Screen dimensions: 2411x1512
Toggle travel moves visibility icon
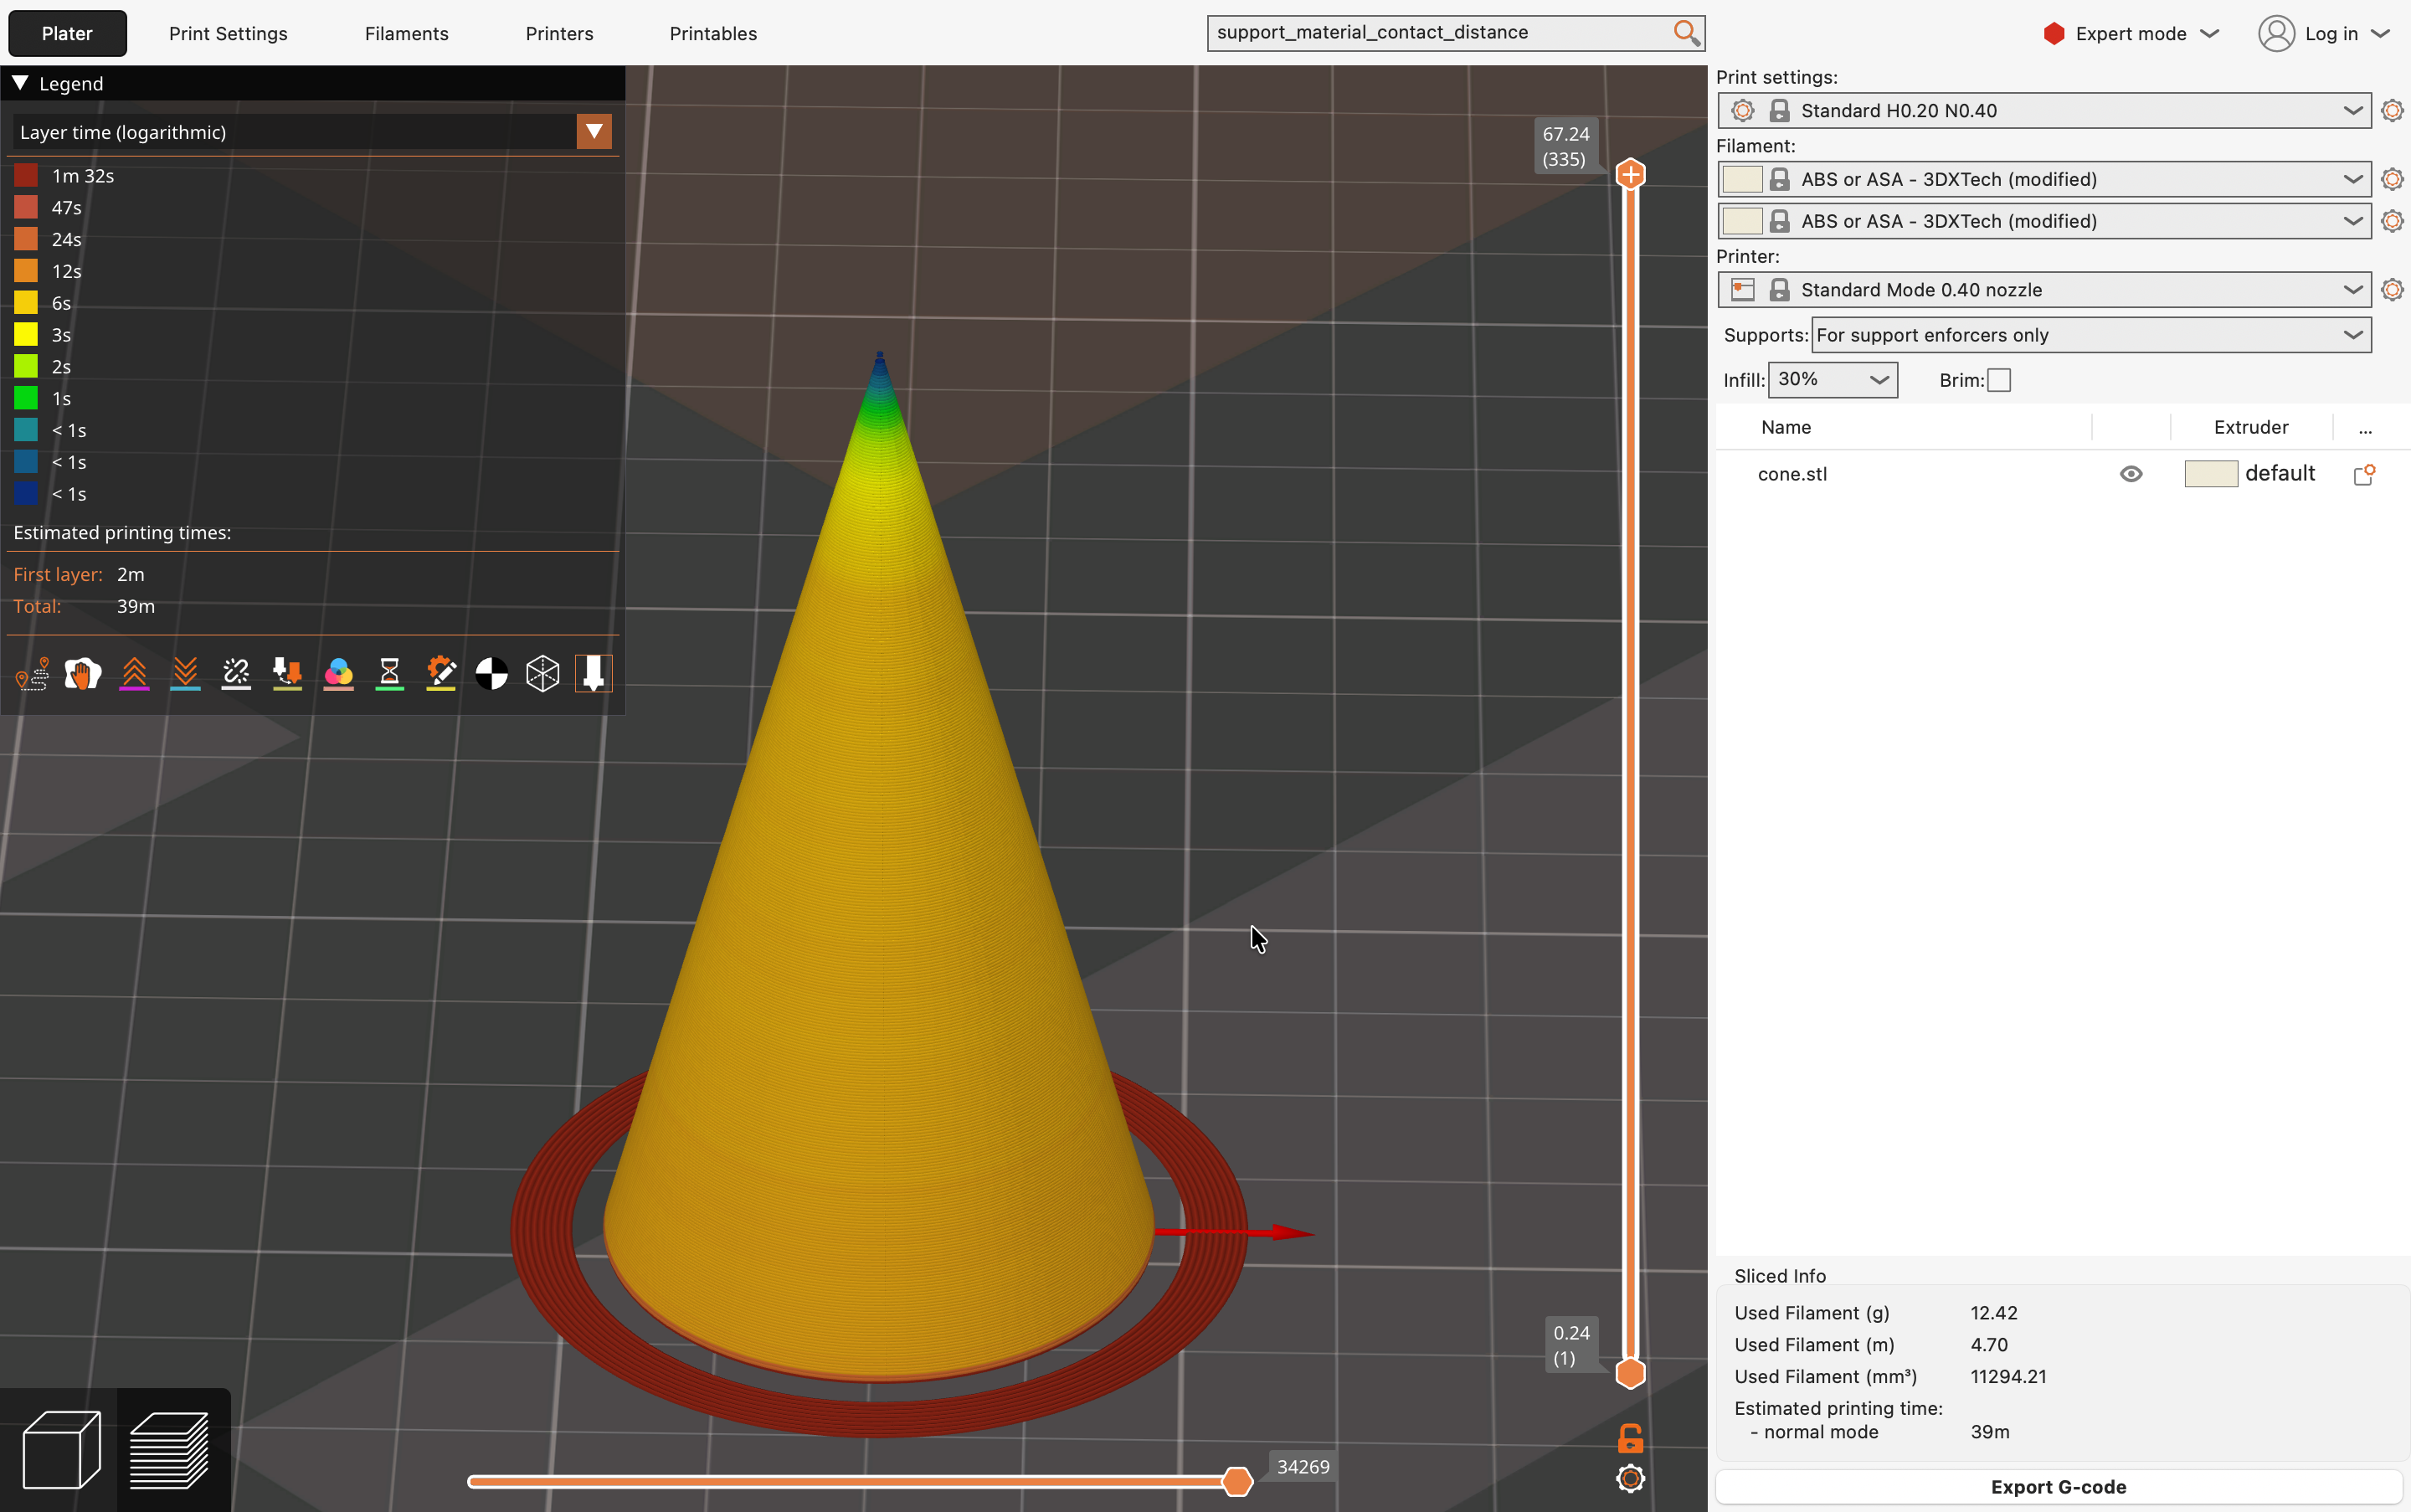point(32,674)
